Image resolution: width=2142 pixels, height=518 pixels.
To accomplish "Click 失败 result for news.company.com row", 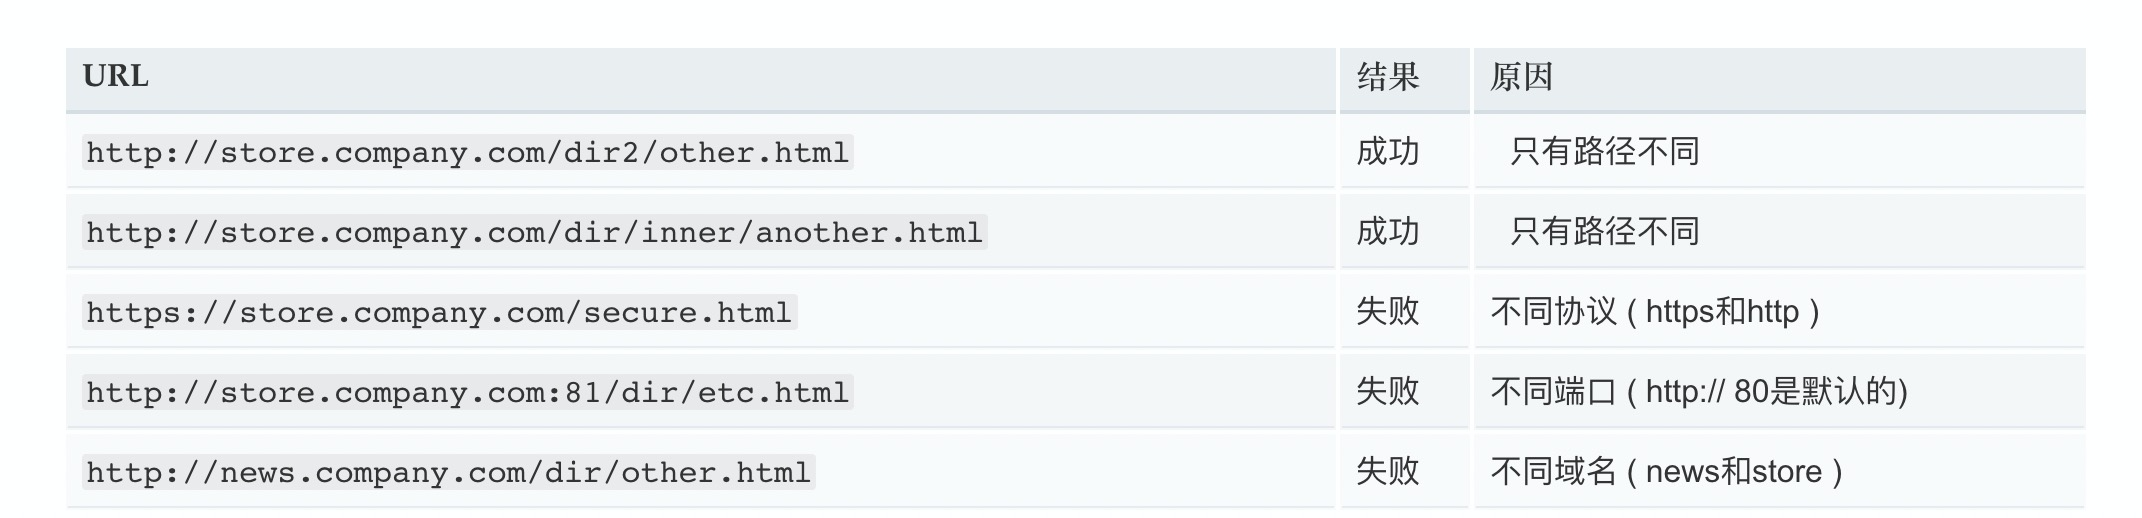I will 1388,472.
